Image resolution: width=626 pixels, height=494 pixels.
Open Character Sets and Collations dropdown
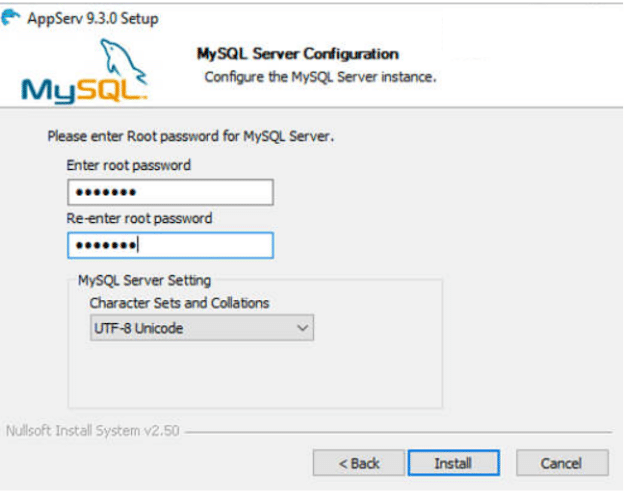tap(202, 328)
